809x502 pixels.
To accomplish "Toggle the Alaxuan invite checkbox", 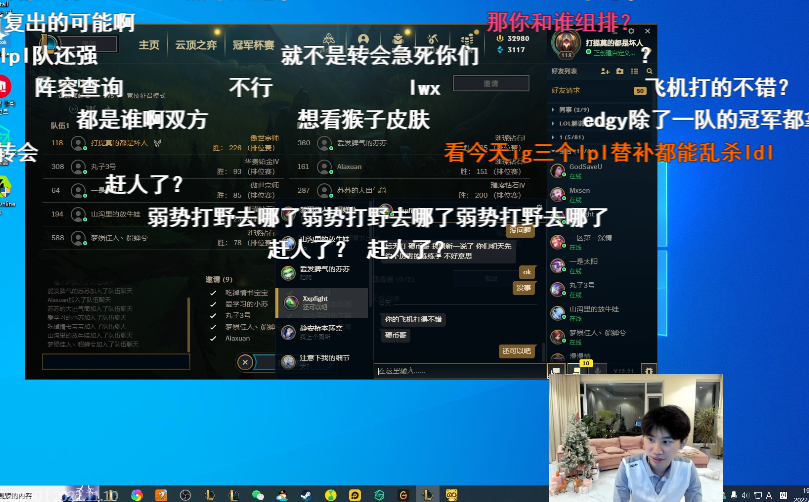I will [213, 338].
